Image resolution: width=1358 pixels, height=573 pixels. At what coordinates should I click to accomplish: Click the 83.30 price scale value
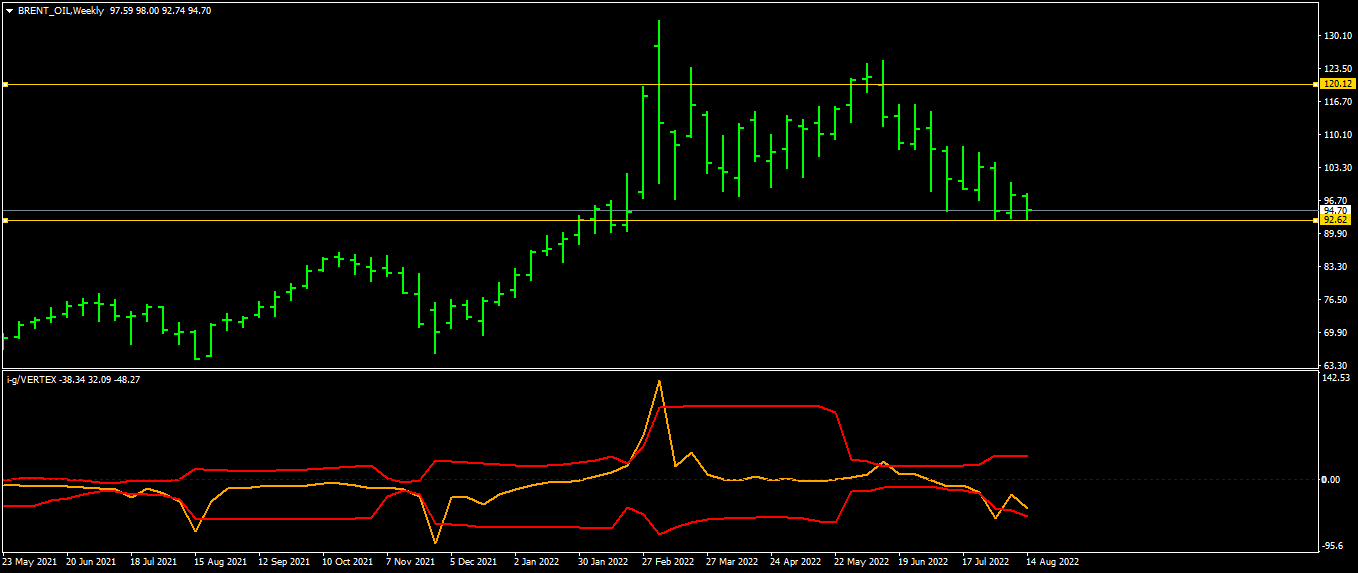[1336, 267]
